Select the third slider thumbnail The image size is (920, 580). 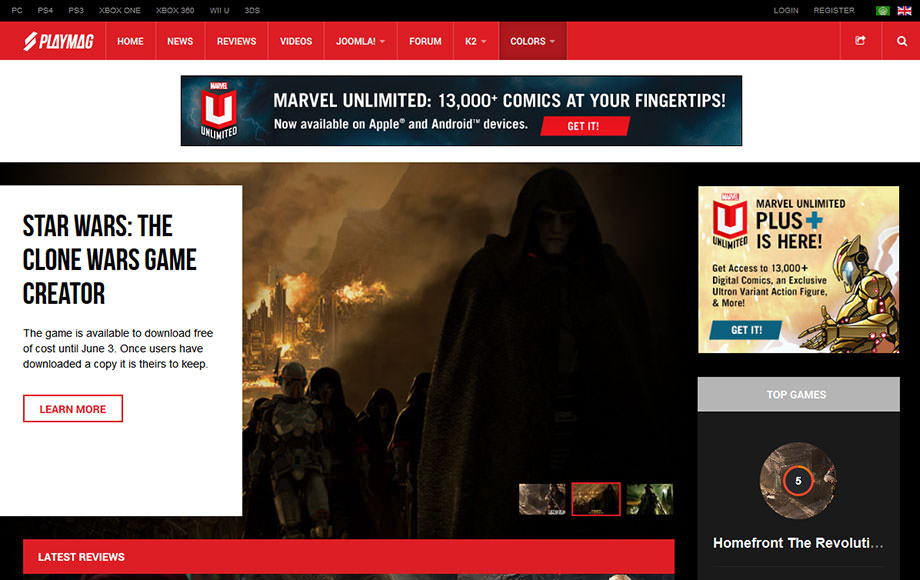(x=649, y=499)
